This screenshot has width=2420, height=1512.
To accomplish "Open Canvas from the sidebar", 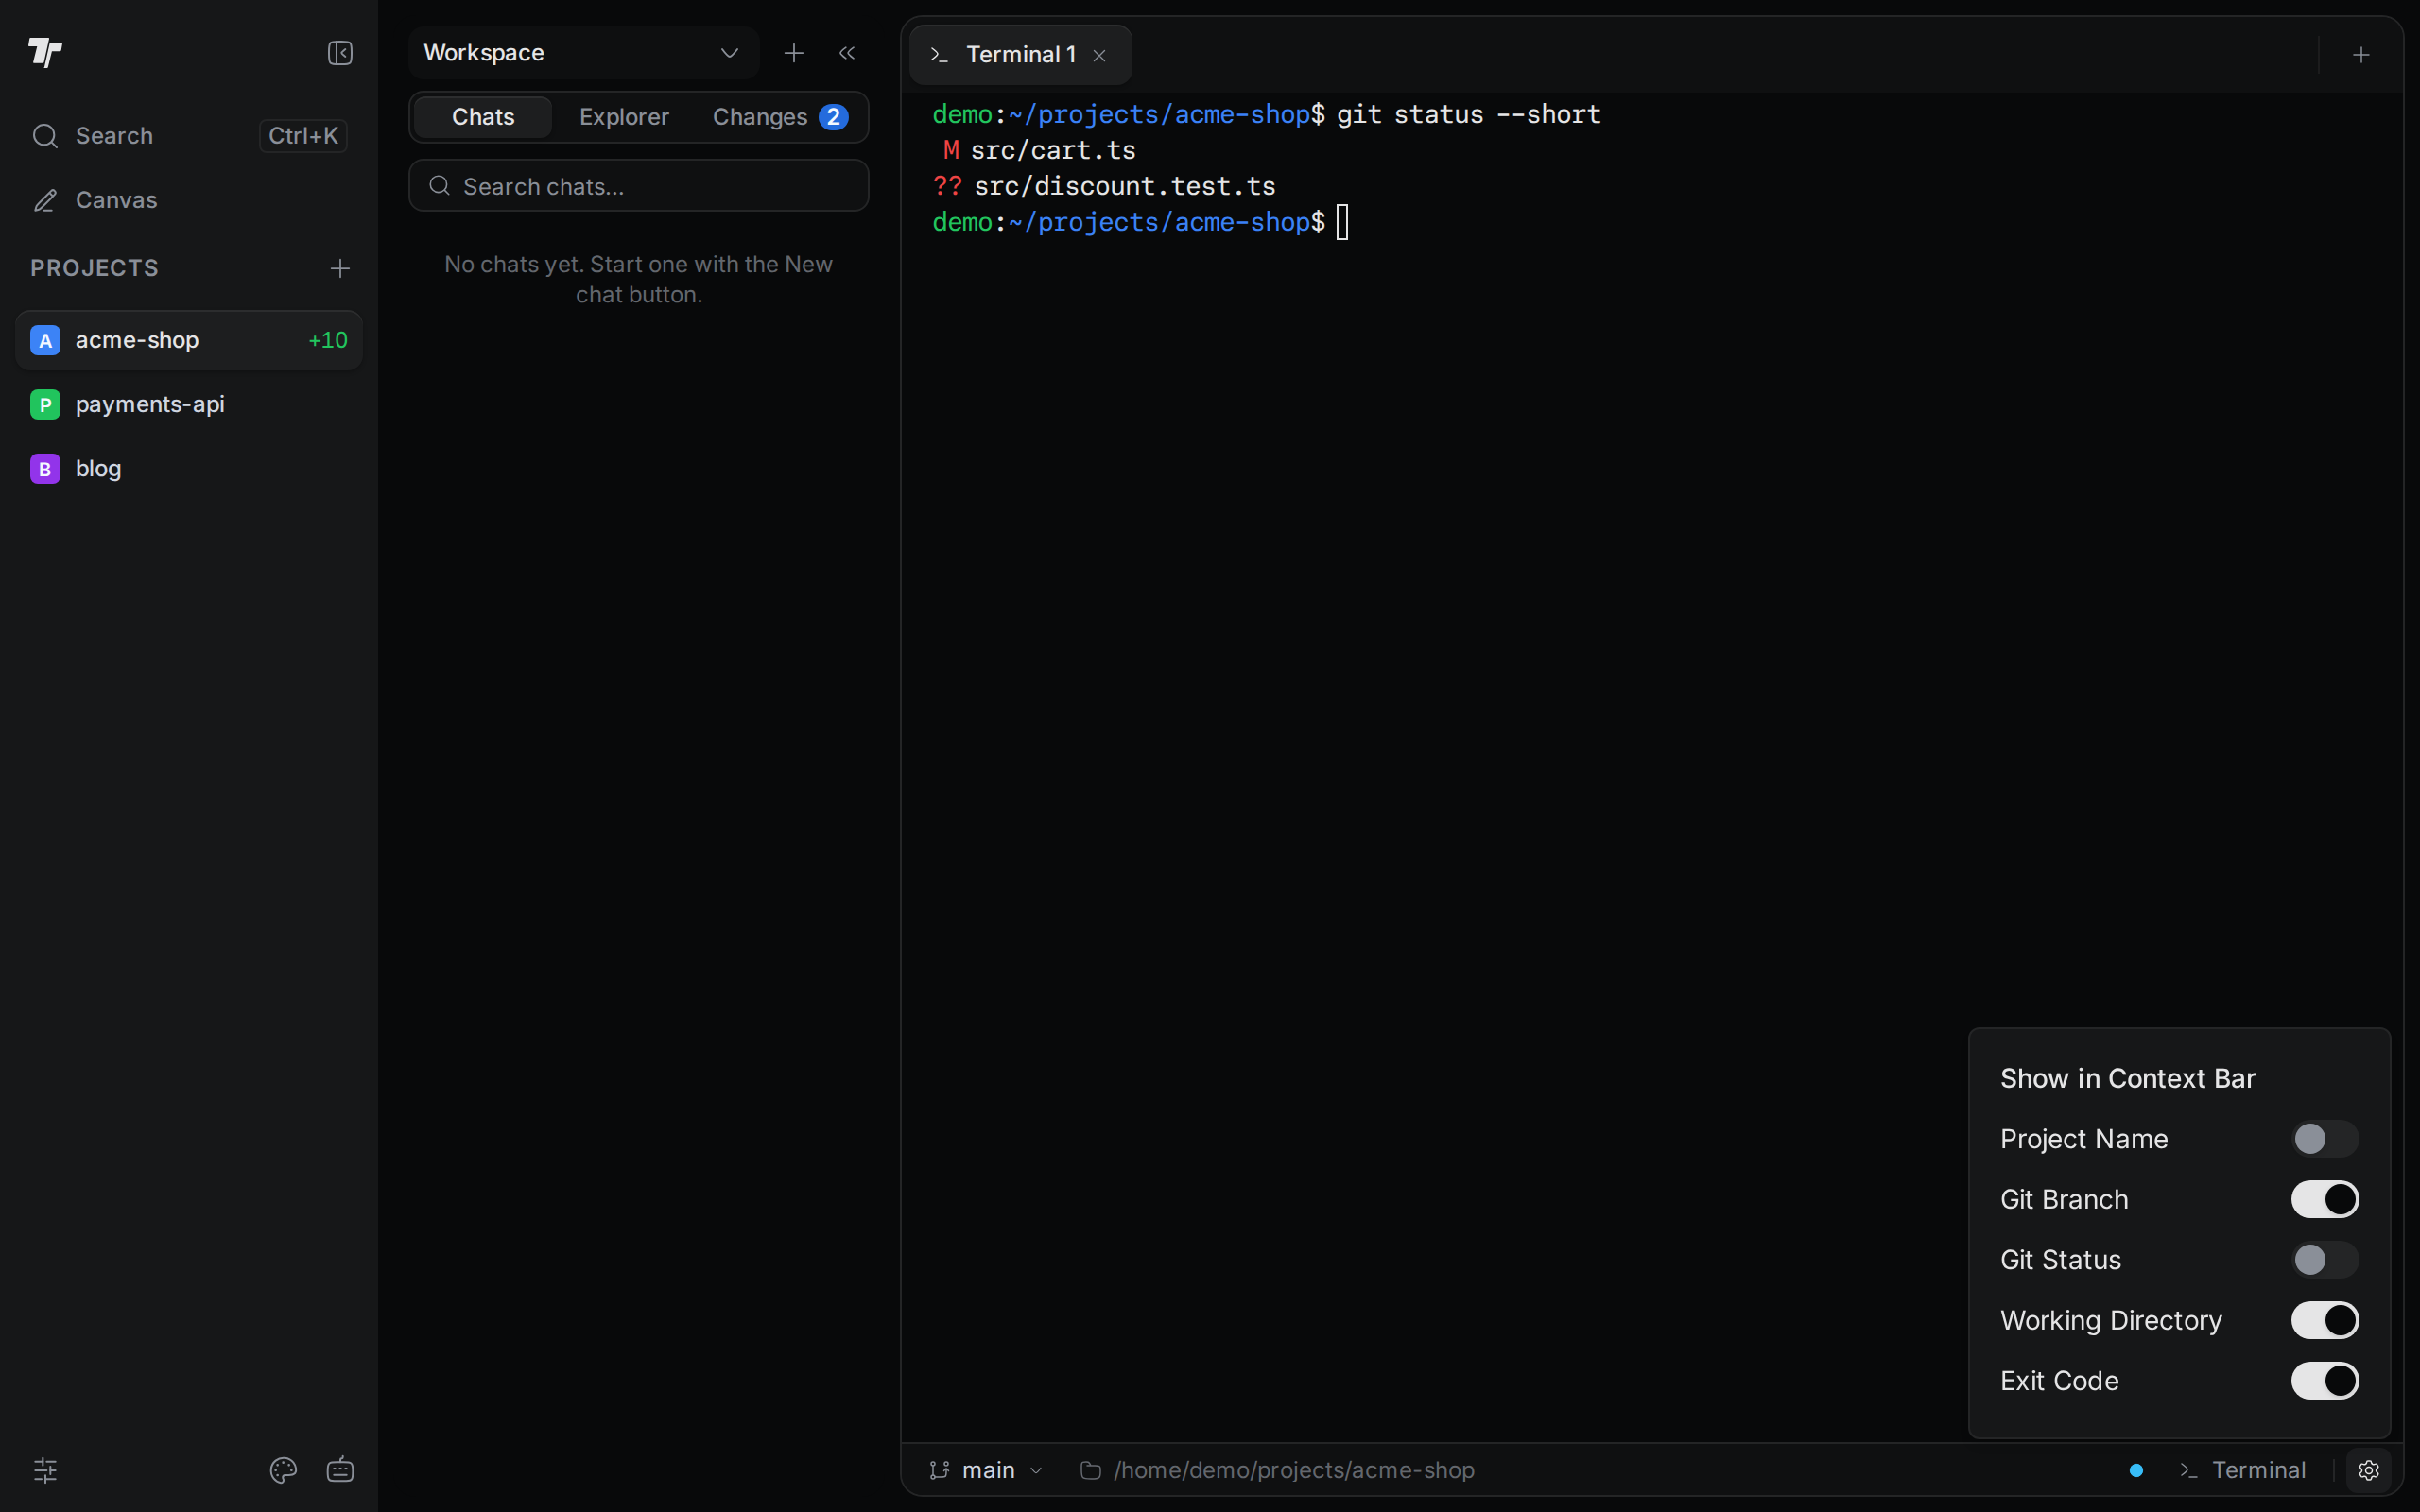I will pyautogui.click(x=189, y=200).
